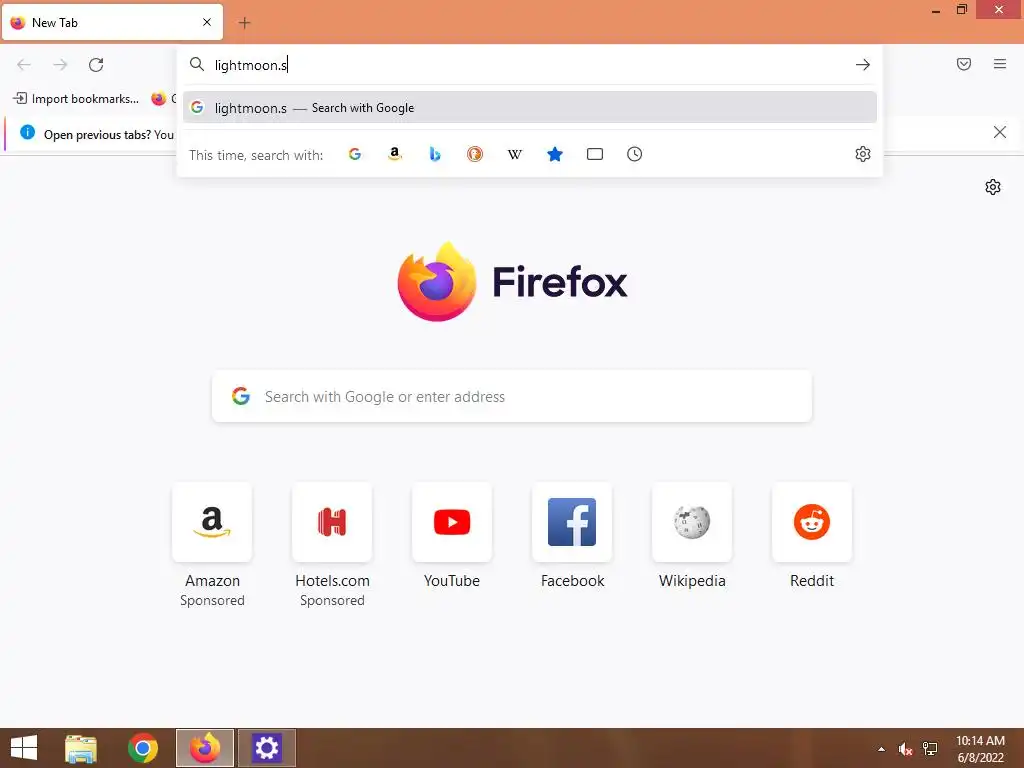Open the Settings app in the taskbar
Viewport: 1024px width, 768px height.
pyautogui.click(x=266, y=748)
